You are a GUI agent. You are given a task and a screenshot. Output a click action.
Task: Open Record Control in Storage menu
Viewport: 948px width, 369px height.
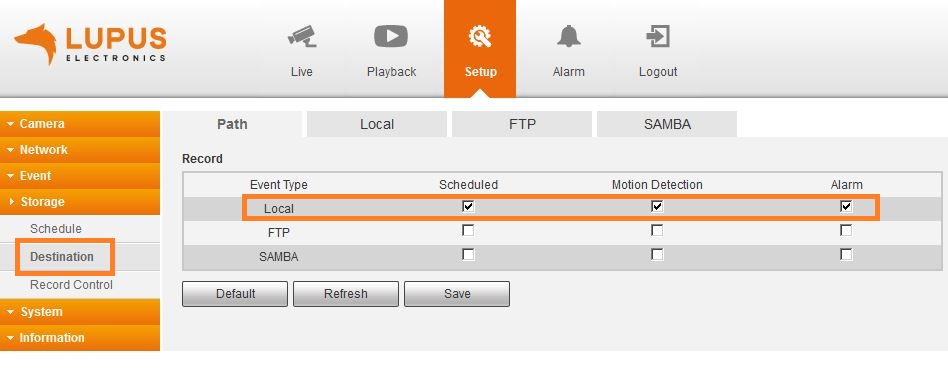(x=71, y=284)
